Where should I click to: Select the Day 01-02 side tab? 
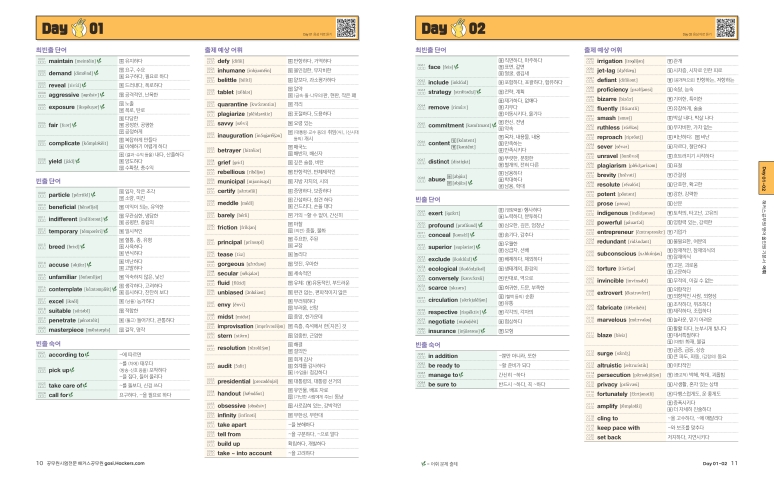[x=765, y=178]
